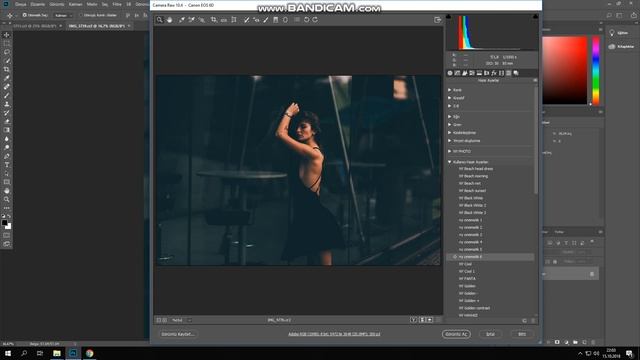The height and width of the screenshot is (360, 640).
Task: Choose the Radial Filter tool
Action: 286,20
